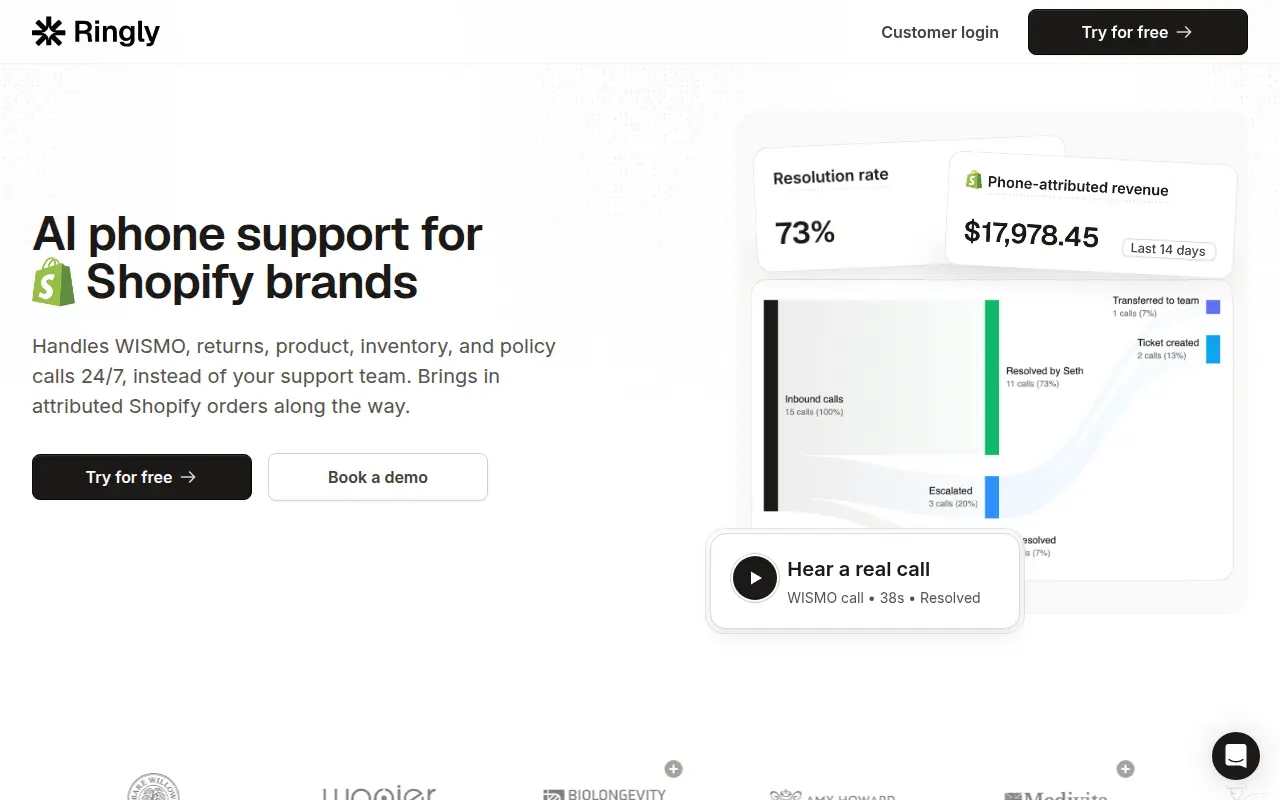The image size is (1280, 800).
Task: Click the blue Escalated bar
Action: [992, 497]
